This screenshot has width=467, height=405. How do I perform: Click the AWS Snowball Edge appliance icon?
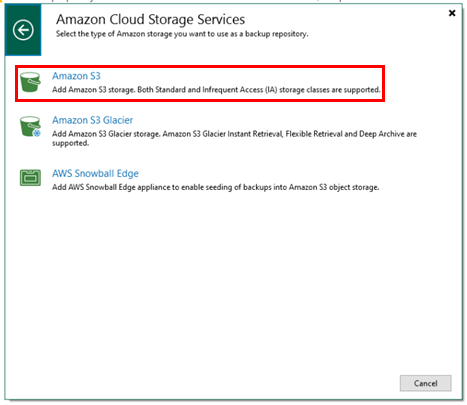click(30, 177)
